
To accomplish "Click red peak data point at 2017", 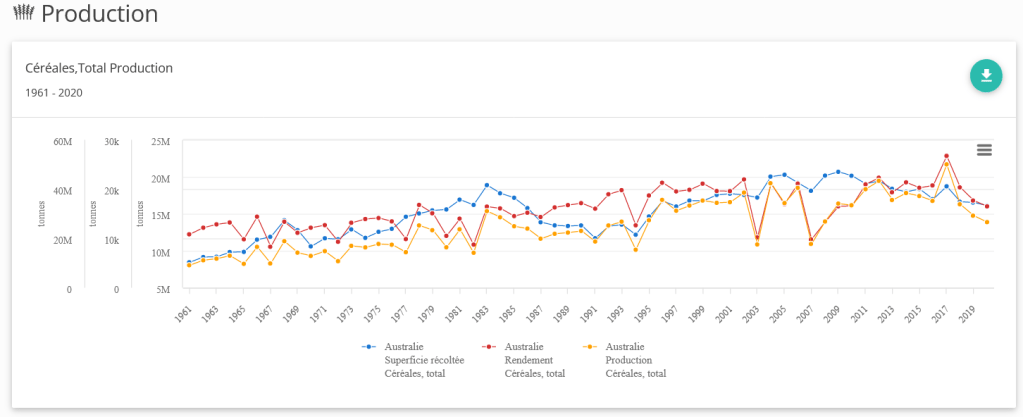I will (x=946, y=156).
